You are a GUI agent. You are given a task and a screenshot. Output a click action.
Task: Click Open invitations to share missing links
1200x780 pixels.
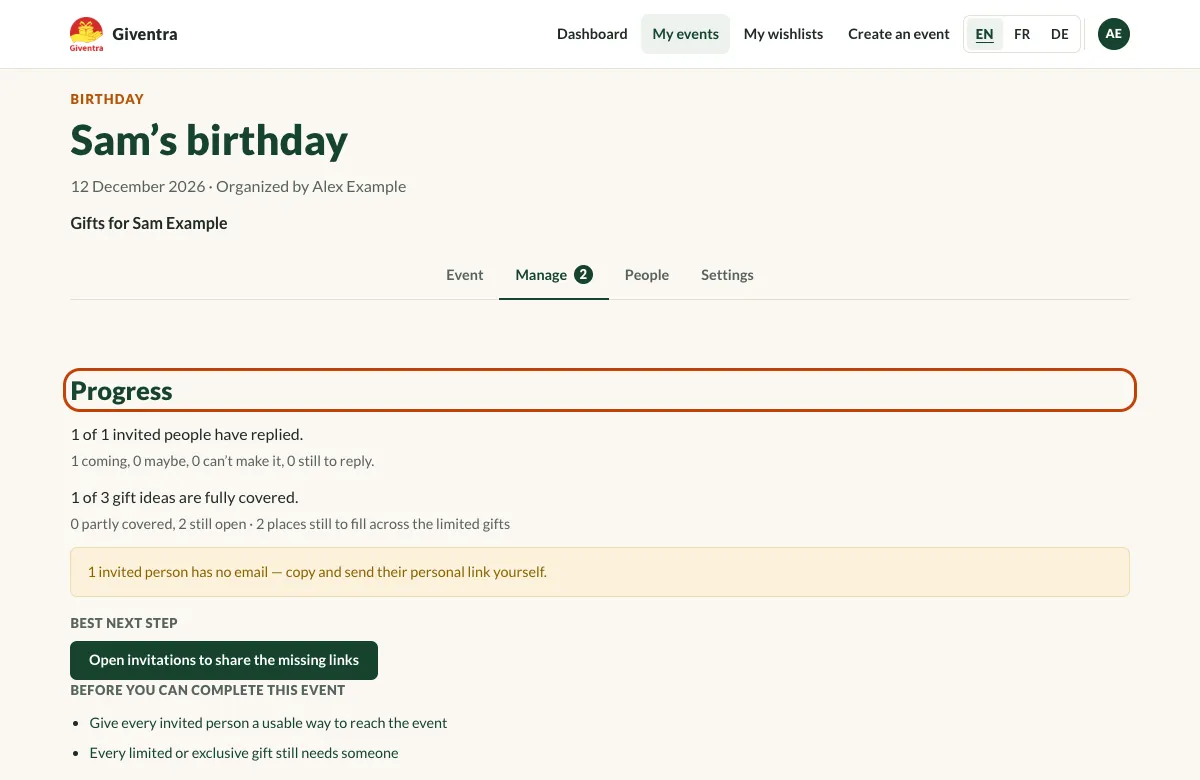(x=224, y=660)
